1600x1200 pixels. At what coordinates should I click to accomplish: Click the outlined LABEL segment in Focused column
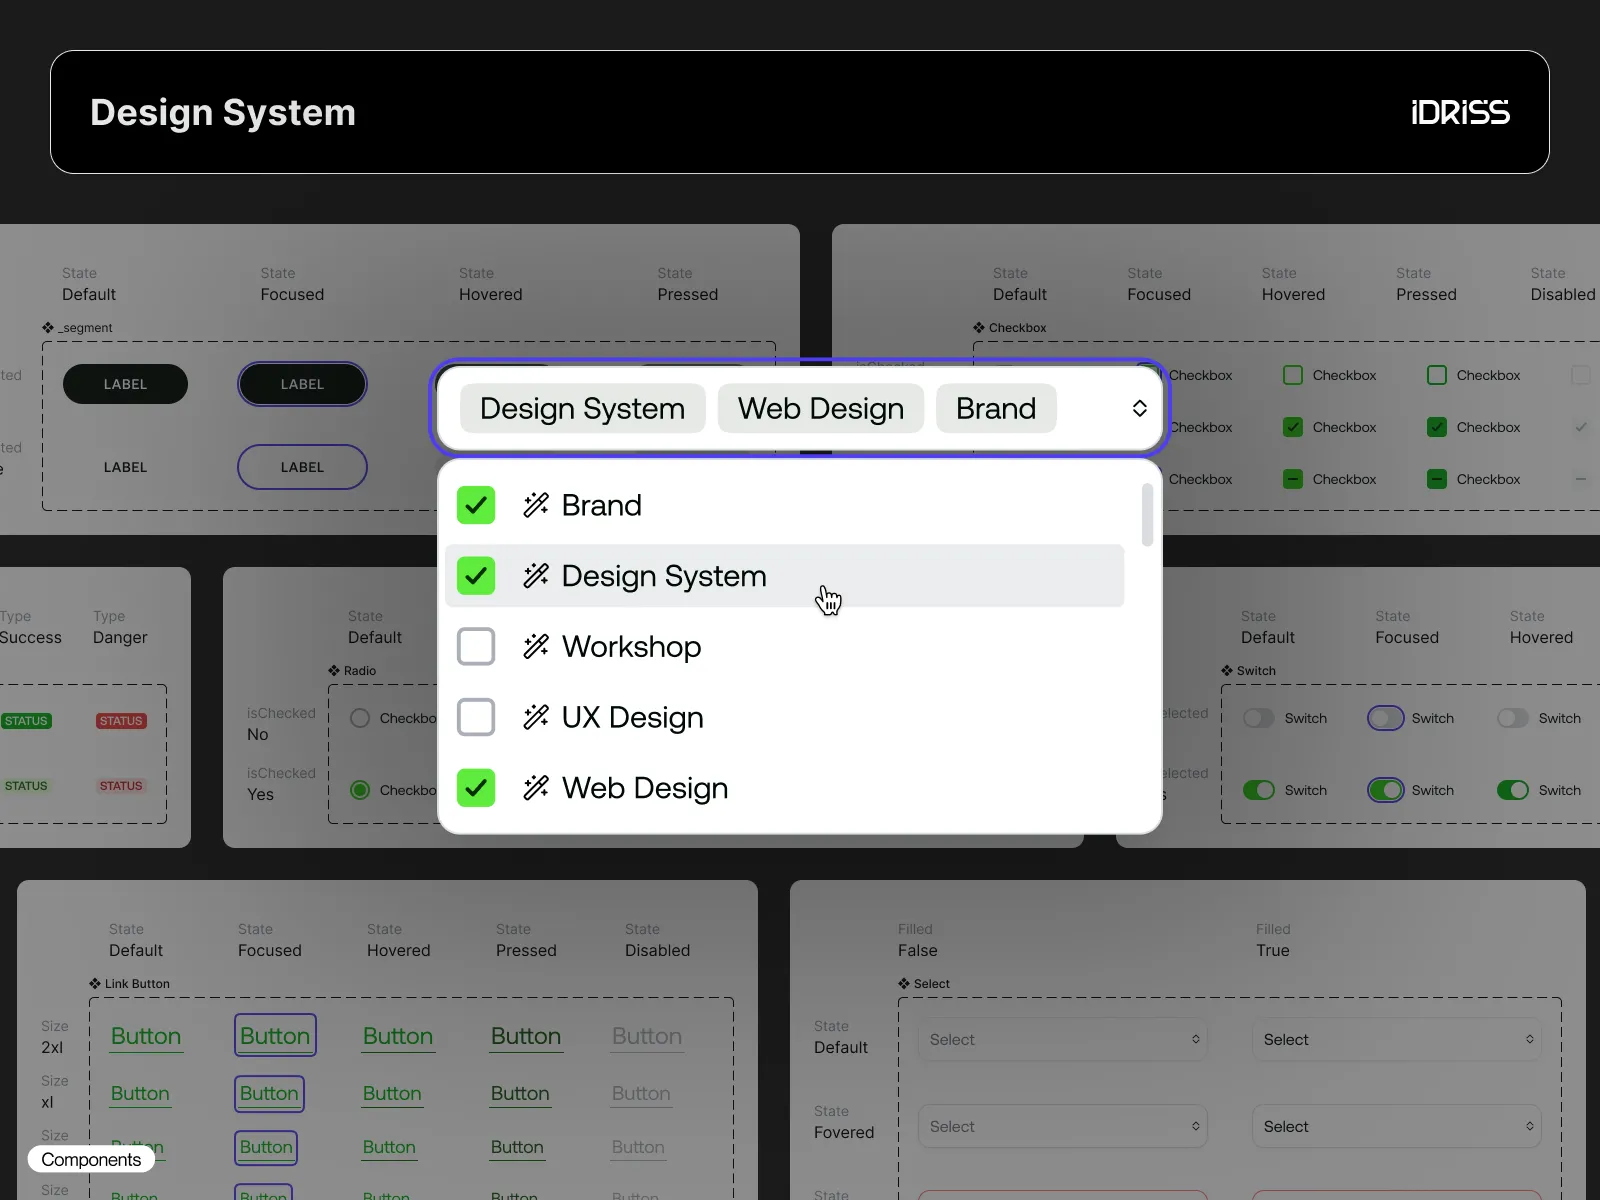click(x=302, y=467)
